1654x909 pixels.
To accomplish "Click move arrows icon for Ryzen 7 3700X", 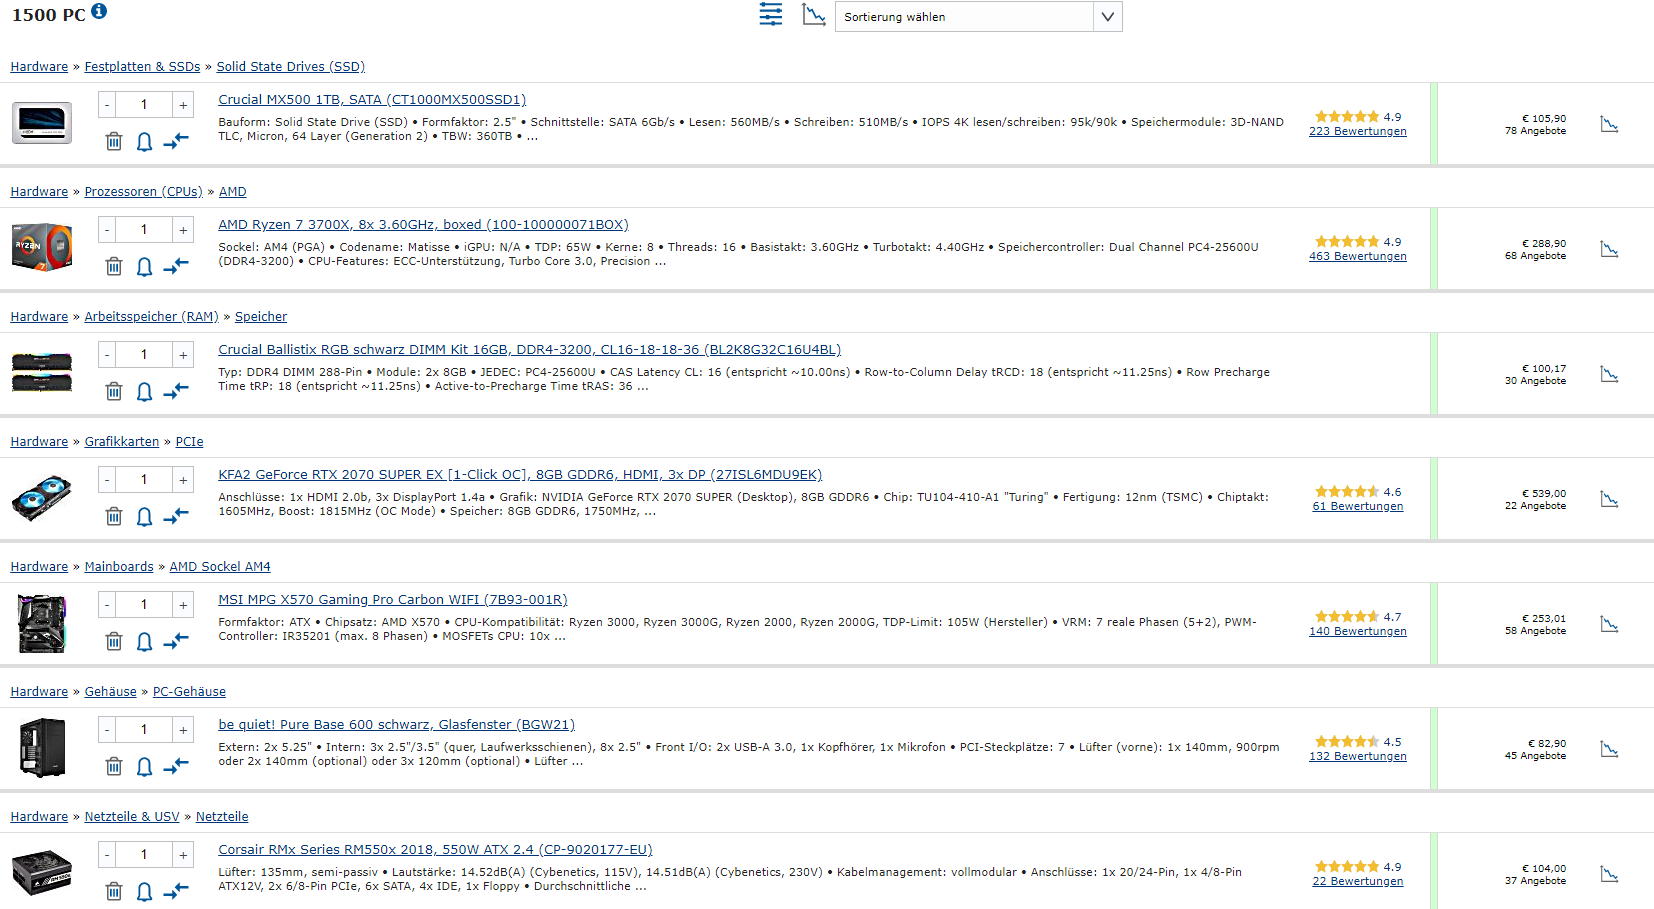I will click(176, 266).
